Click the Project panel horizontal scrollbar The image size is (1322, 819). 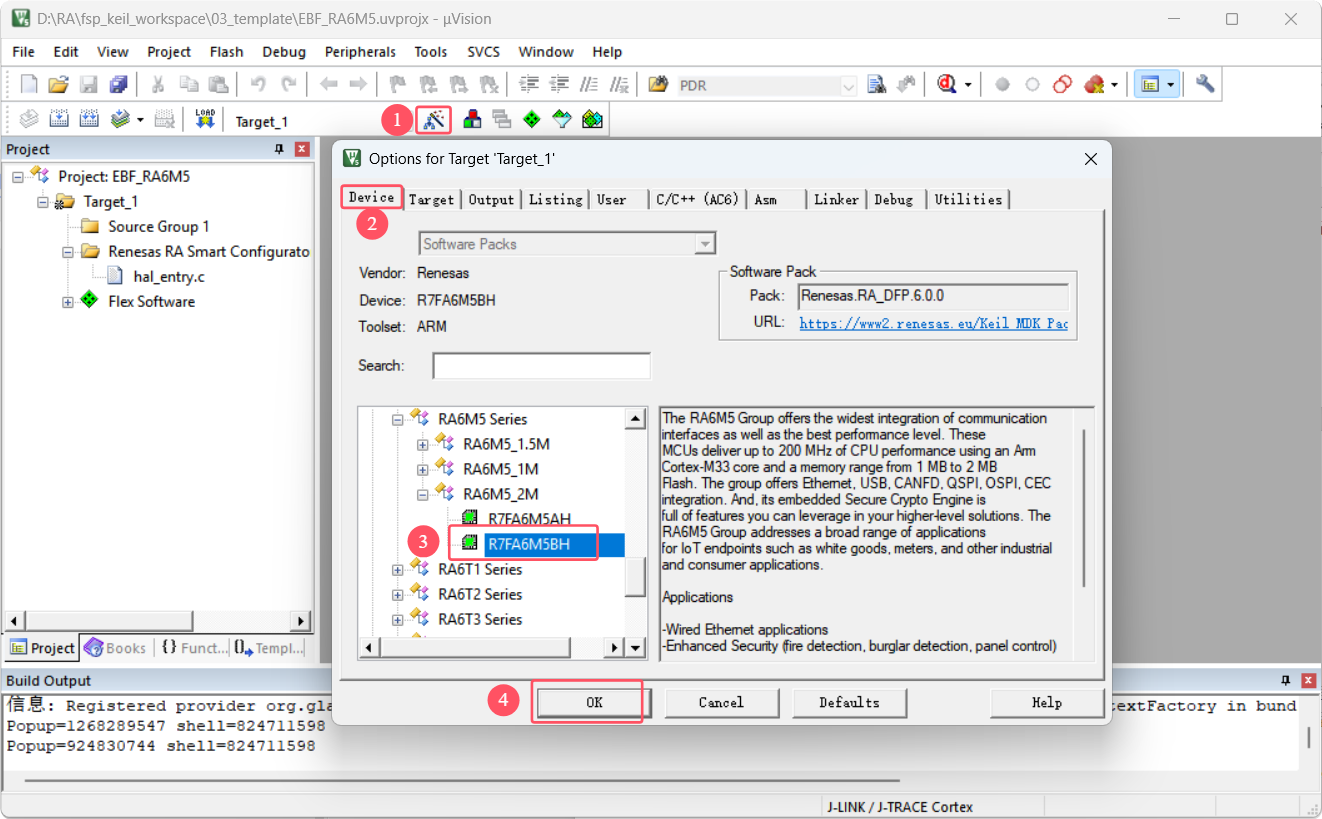160,621
